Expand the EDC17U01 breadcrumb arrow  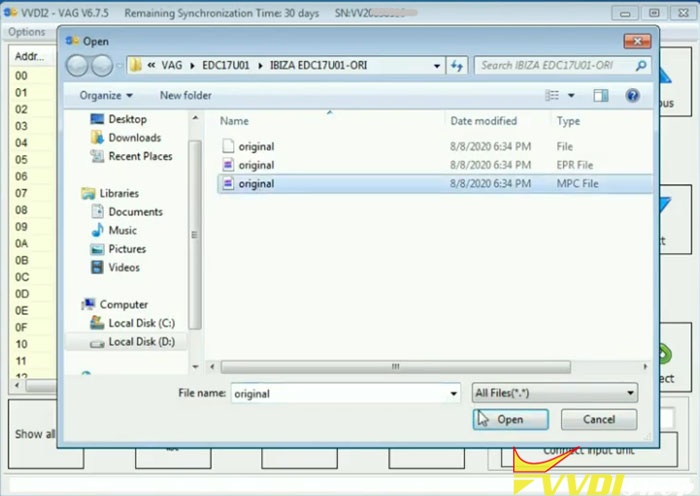[260, 66]
